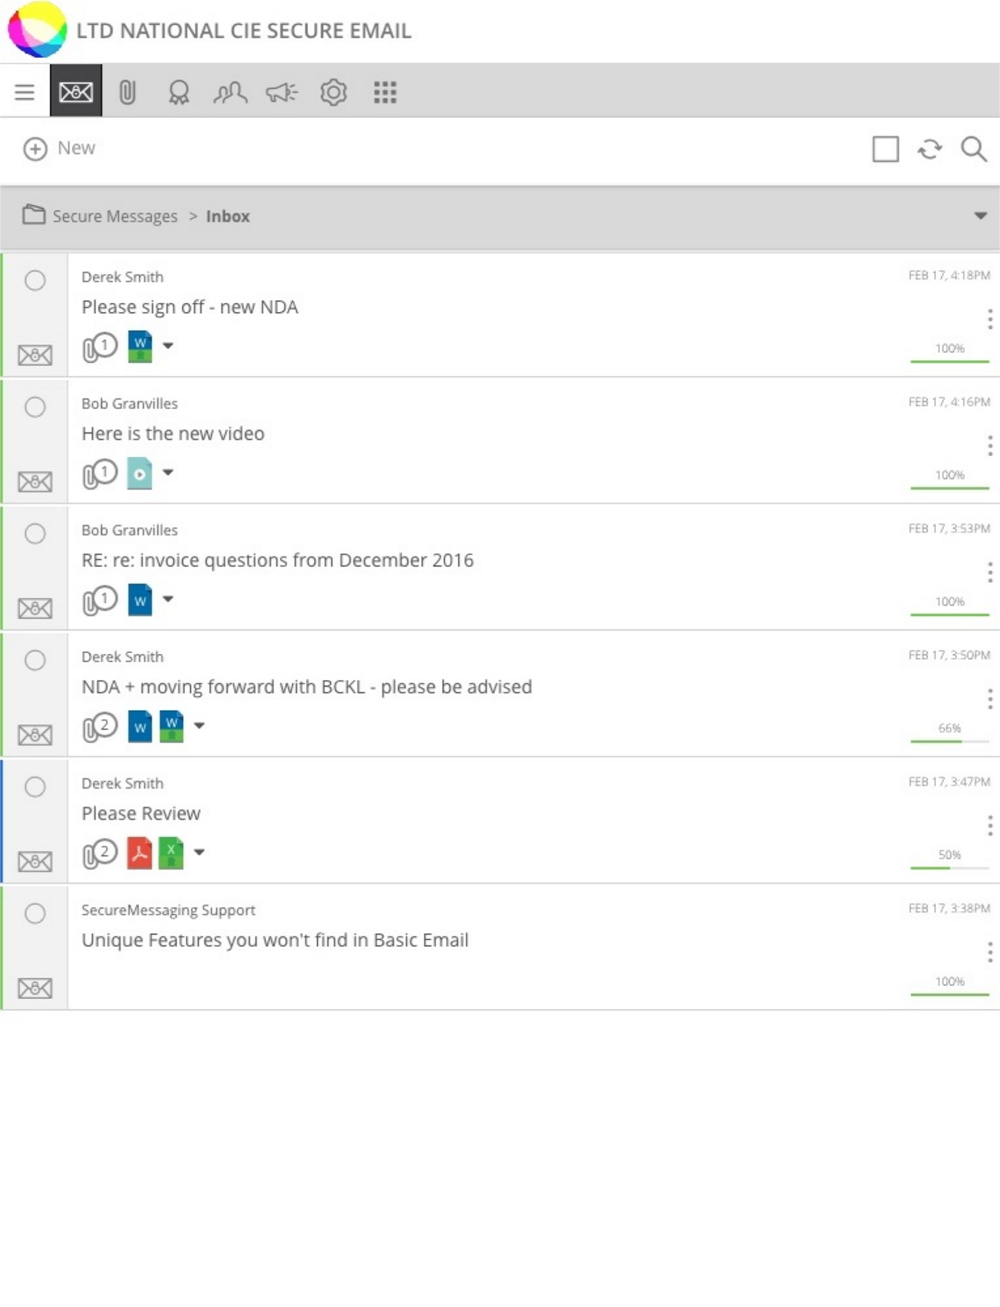Open settings gear icon in toolbar
Screen dimensions: 1000x1307
tap(333, 93)
